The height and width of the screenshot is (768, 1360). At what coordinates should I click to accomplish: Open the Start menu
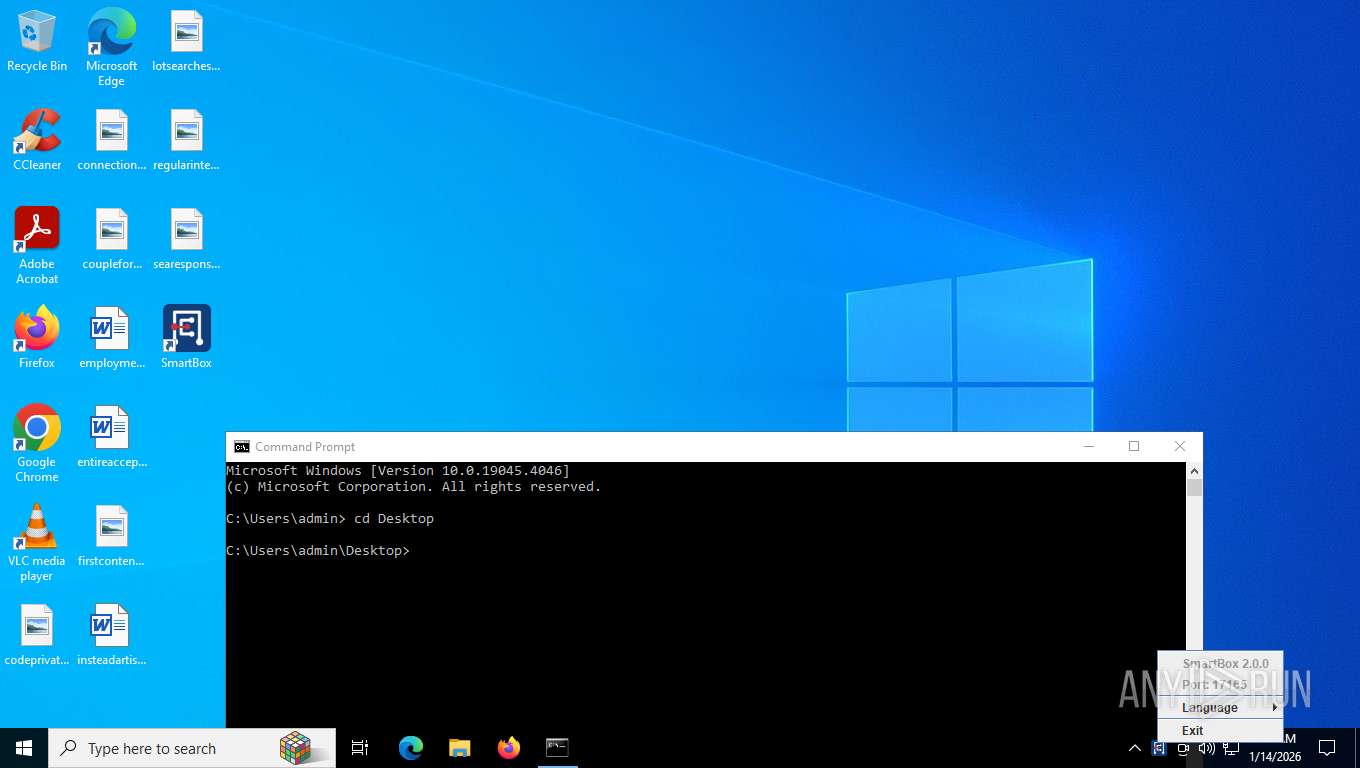[x=24, y=748]
